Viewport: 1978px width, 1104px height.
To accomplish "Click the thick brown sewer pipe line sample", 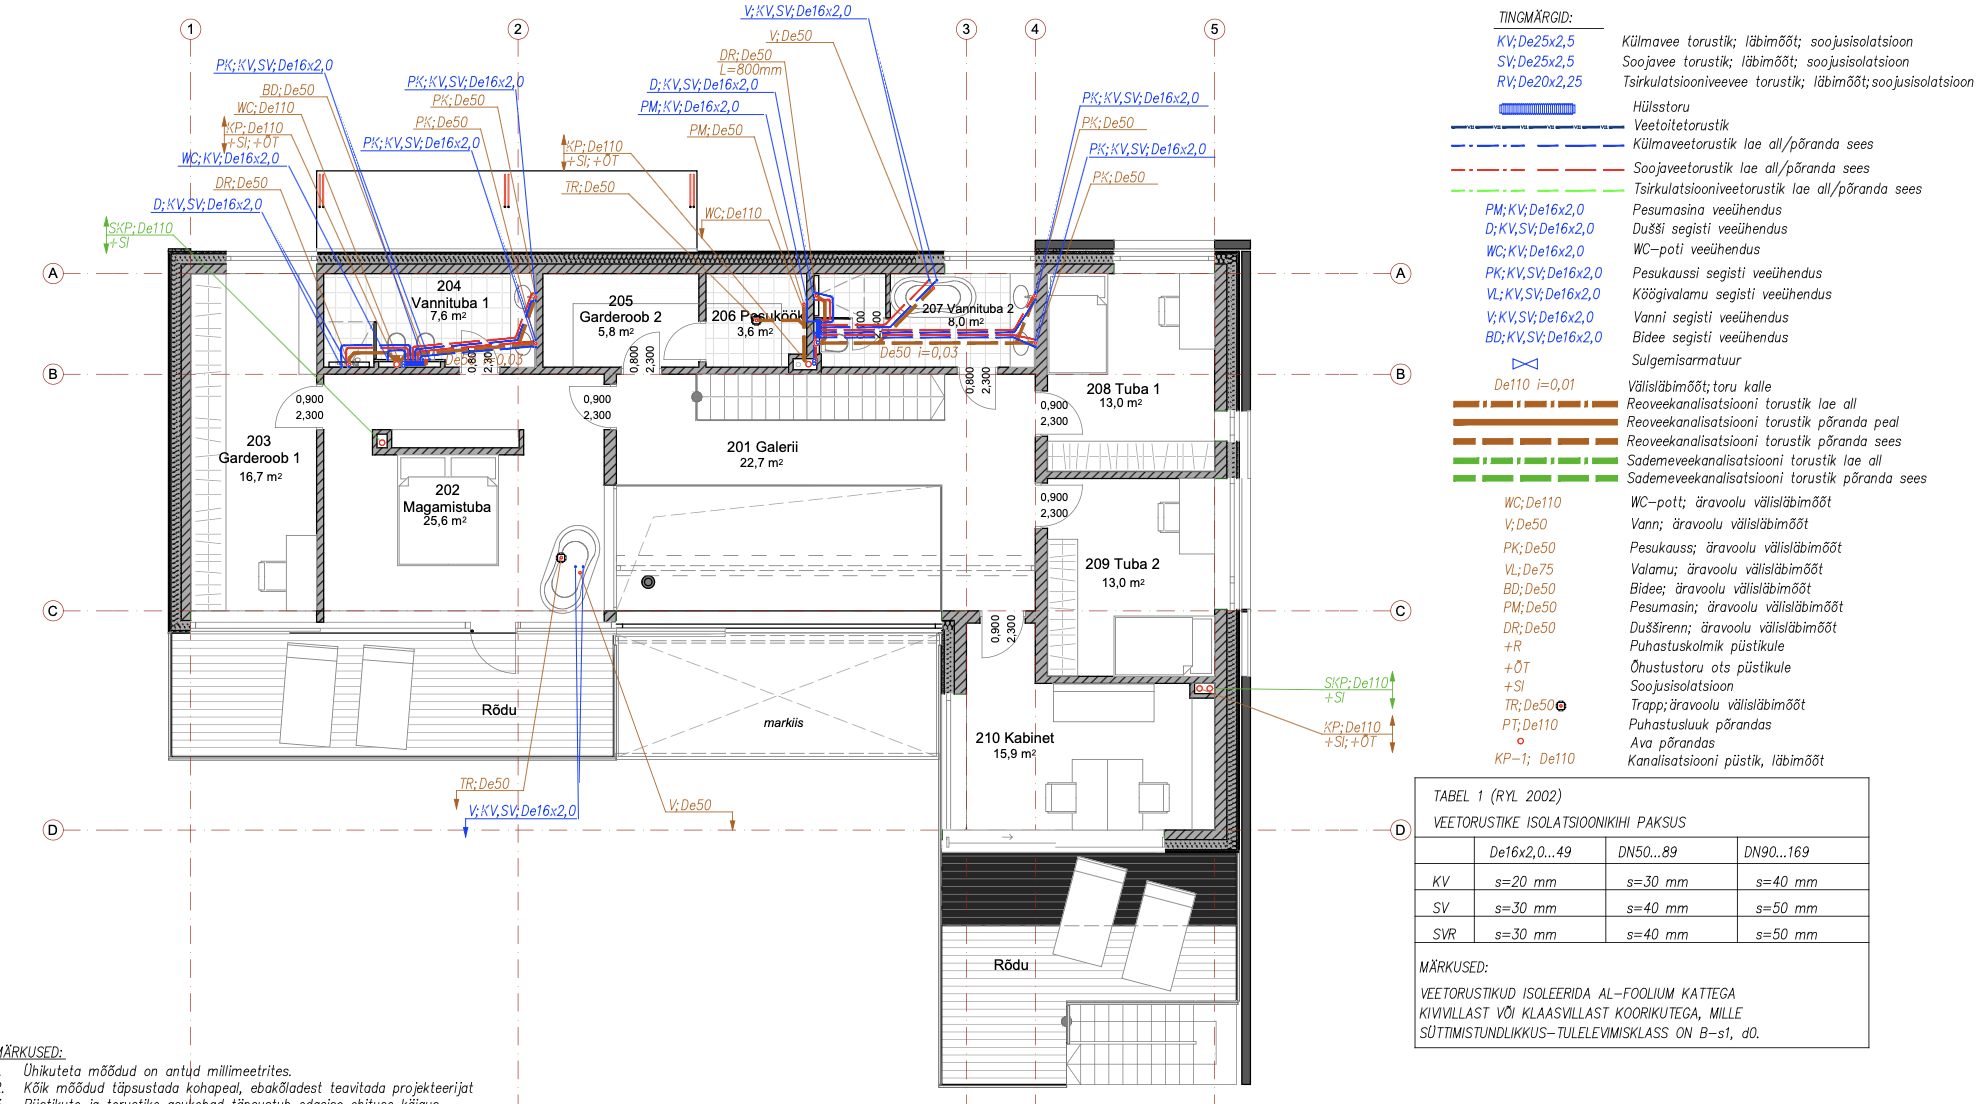I will coord(1534,423).
